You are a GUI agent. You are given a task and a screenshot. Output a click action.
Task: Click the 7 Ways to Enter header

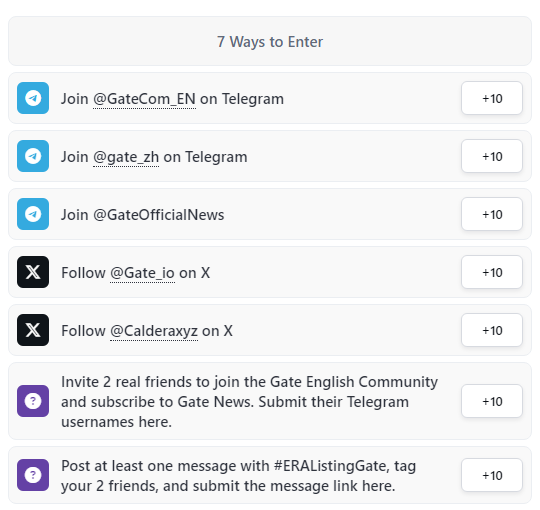[x=270, y=41]
